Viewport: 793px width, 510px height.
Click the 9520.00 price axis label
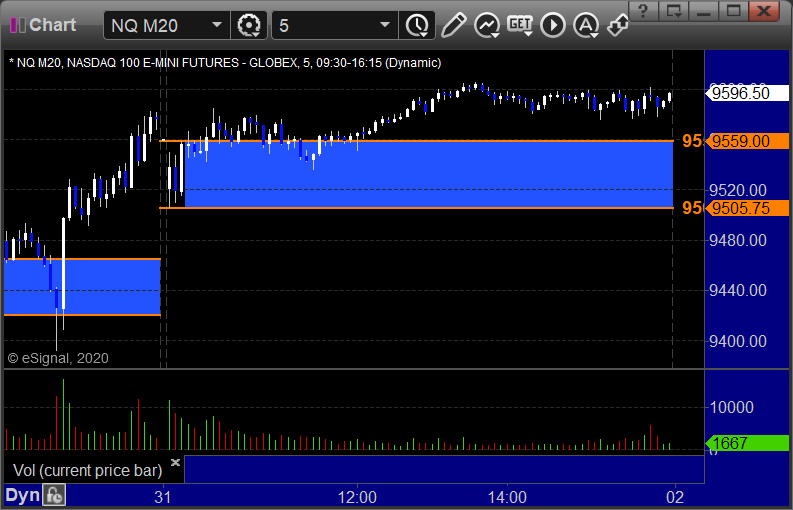tap(738, 190)
